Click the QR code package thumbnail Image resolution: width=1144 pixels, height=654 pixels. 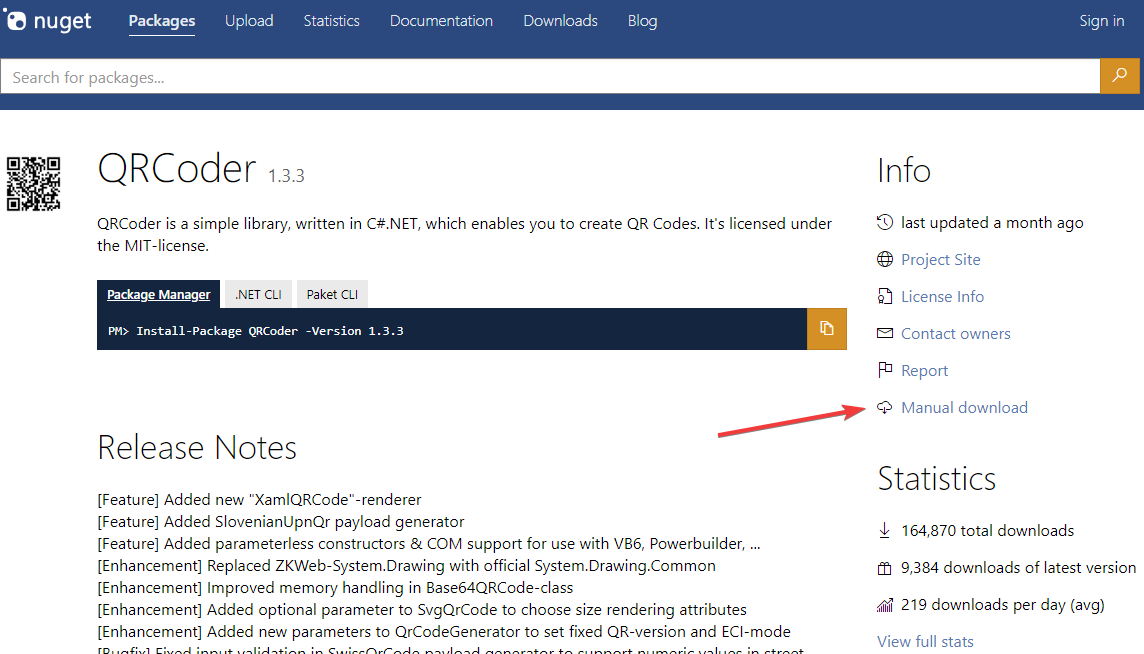click(x=34, y=184)
